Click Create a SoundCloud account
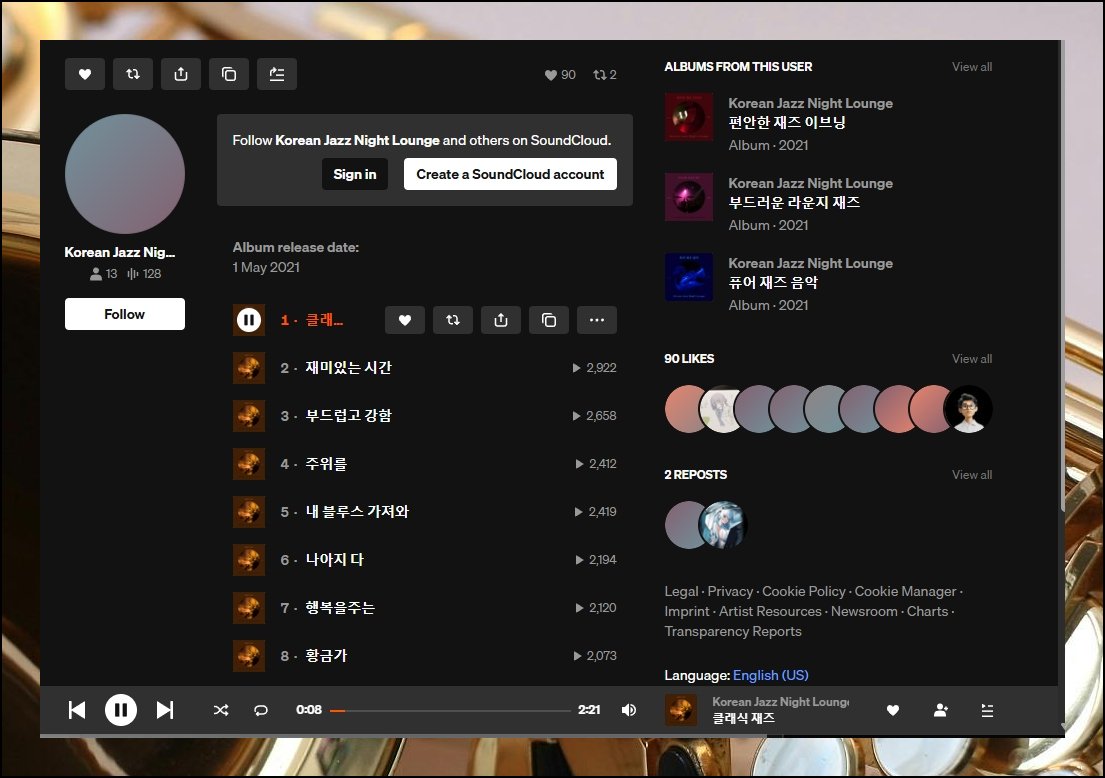The width and height of the screenshot is (1105, 778). pyautogui.click(x=510, y=174)
